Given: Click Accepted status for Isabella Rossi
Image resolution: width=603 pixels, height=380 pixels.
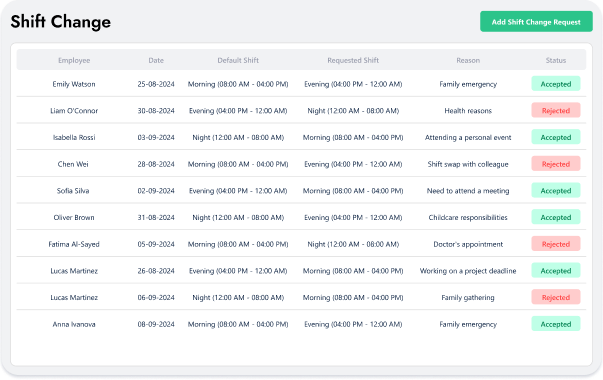Looking at the screenshot, I should (x=556, y=137).
